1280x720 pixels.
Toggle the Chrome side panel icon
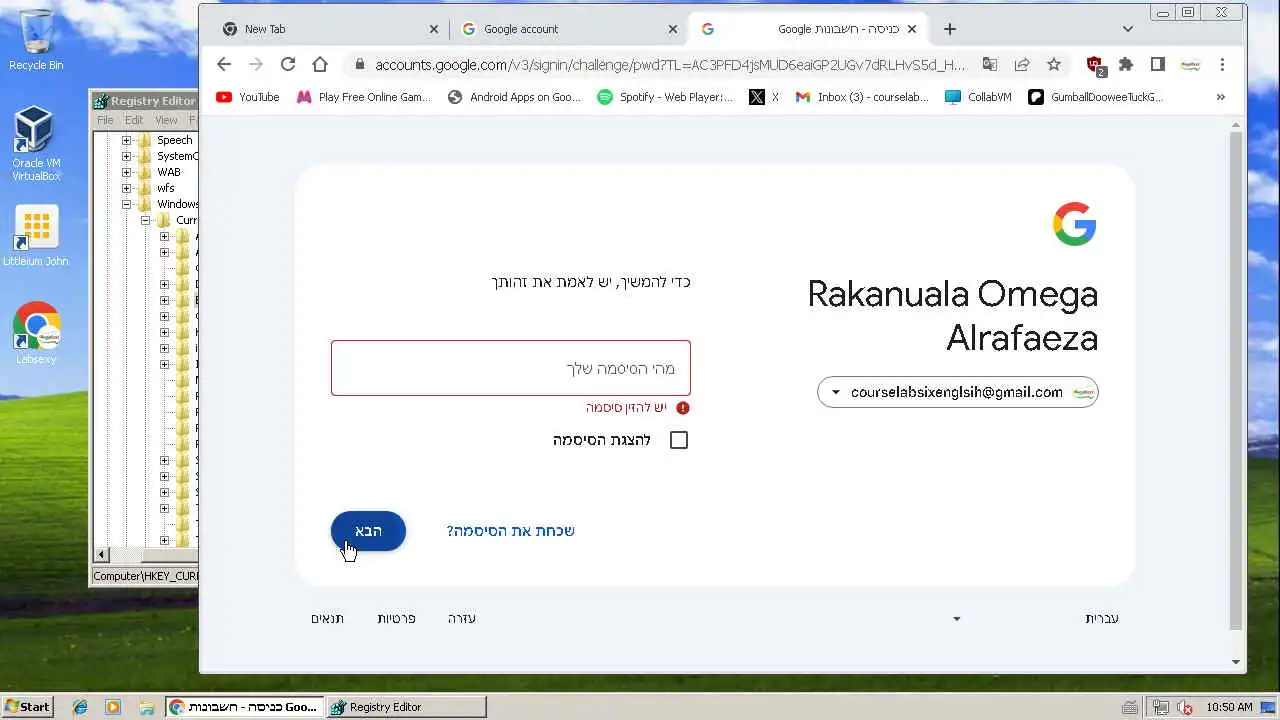pos(1158,64)
